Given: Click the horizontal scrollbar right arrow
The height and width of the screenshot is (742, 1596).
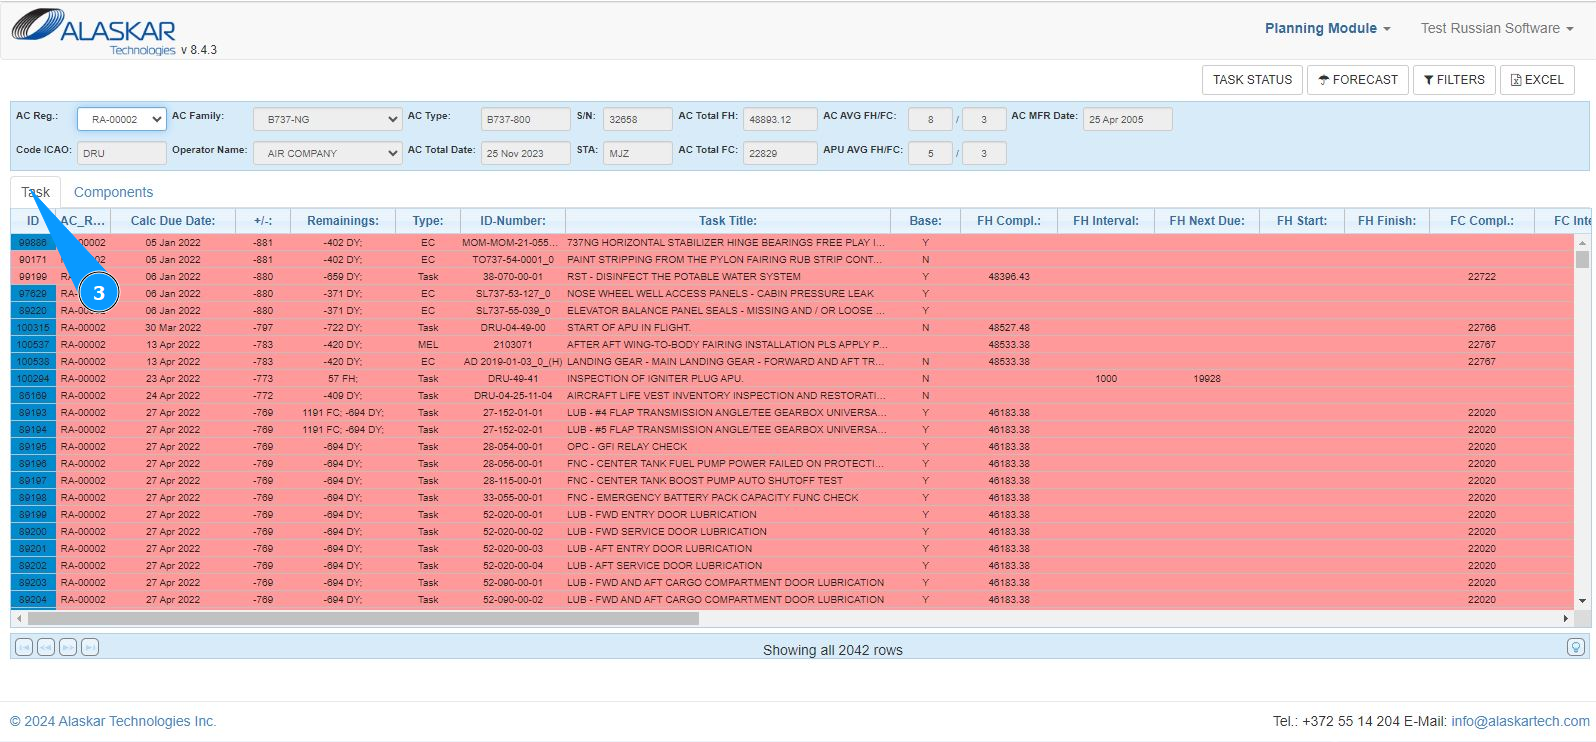Looking at the screenshot, I should pyautogui.click(x=1567, y=619).
